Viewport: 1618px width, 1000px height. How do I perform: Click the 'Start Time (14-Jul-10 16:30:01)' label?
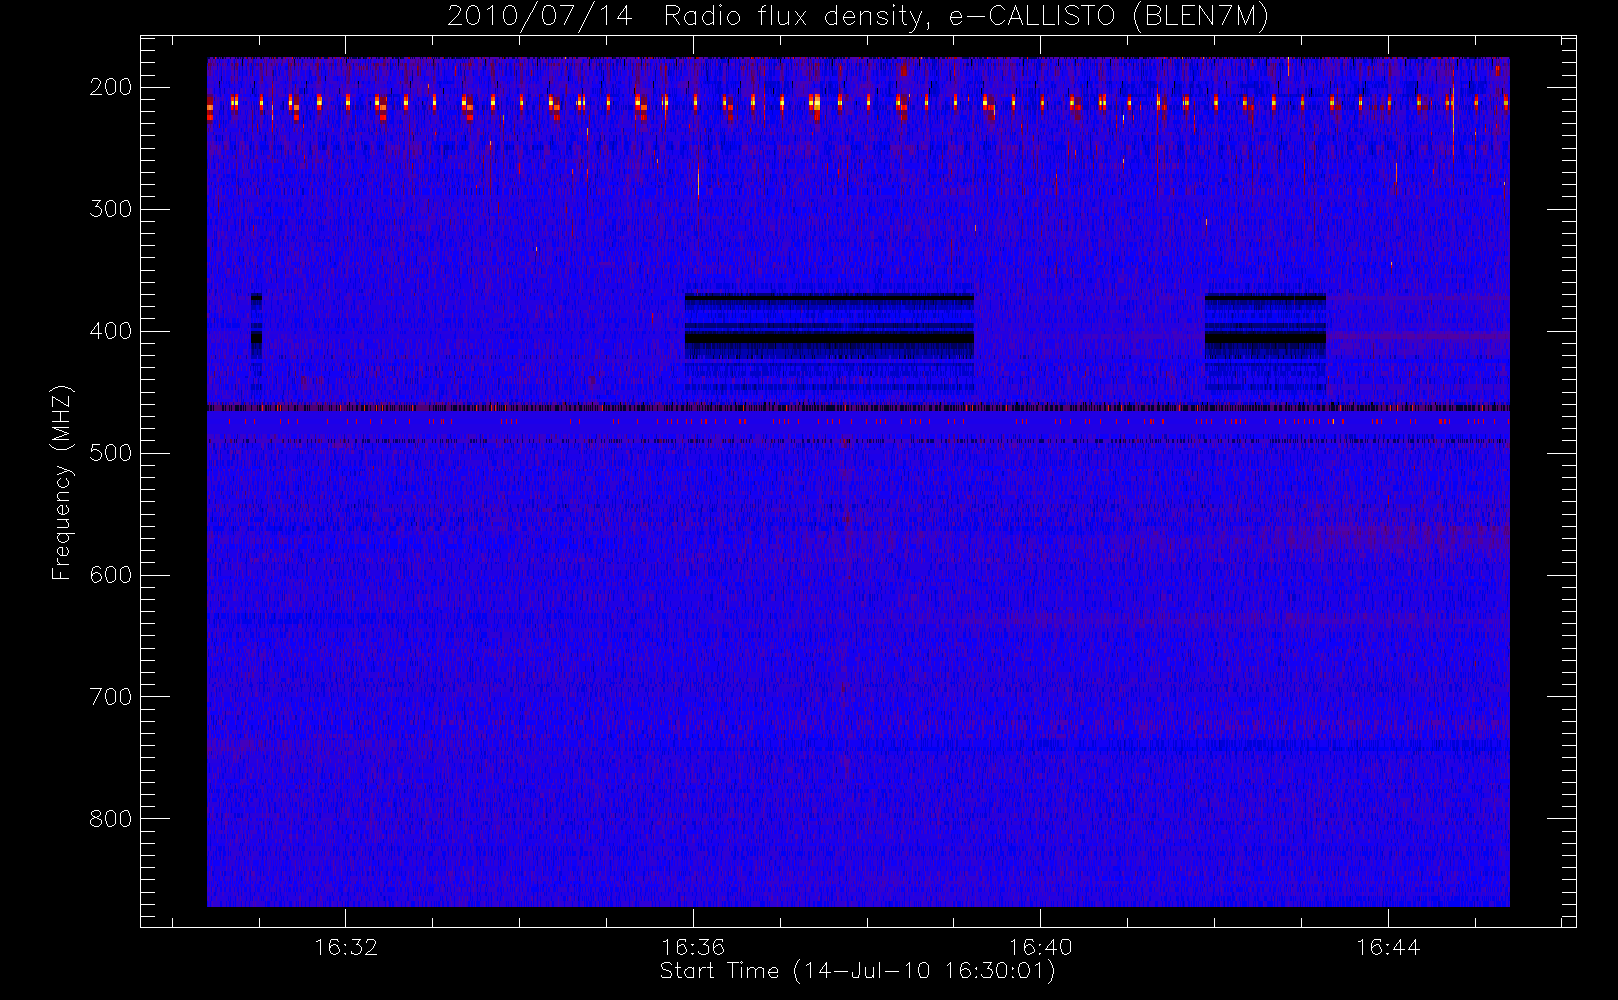(x=858, y=971)
